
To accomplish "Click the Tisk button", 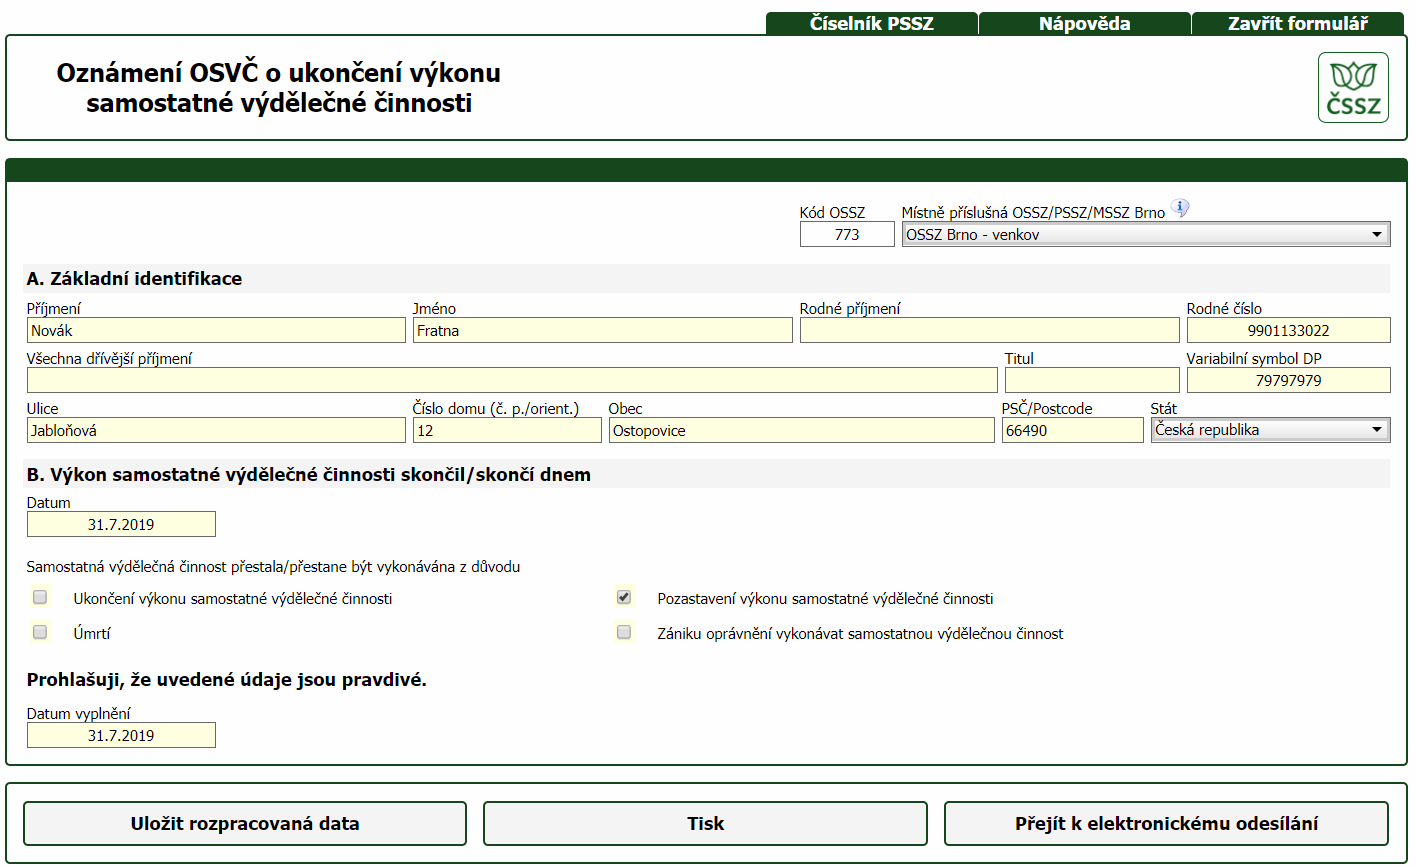I will [x=705, y=824].
